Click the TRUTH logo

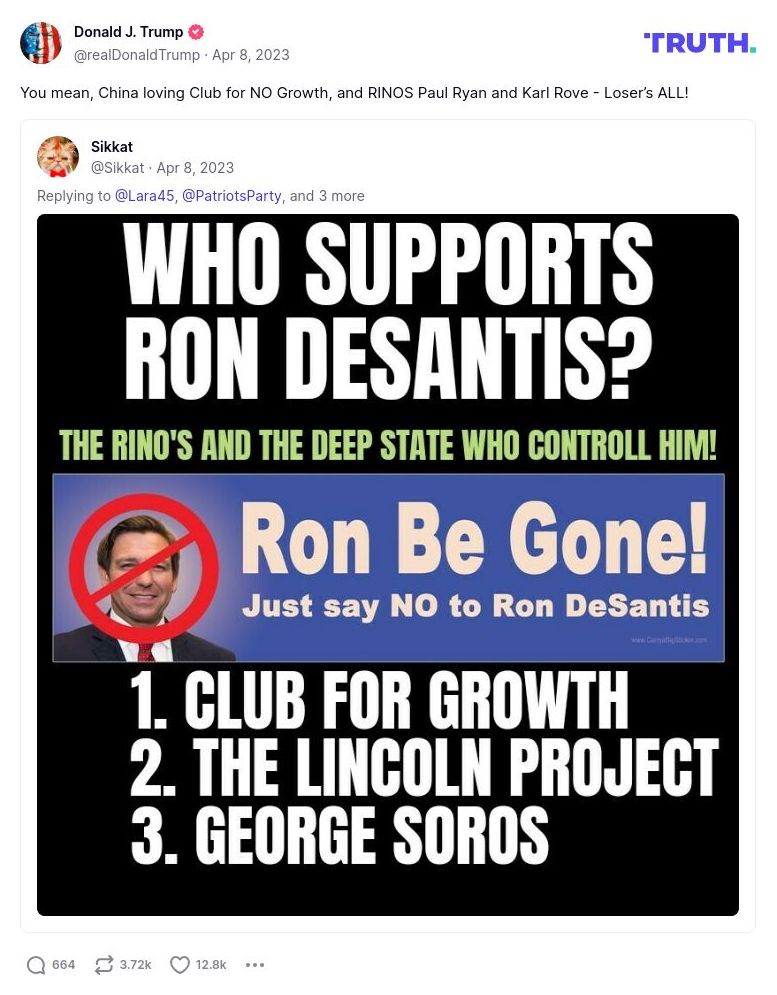699,42
